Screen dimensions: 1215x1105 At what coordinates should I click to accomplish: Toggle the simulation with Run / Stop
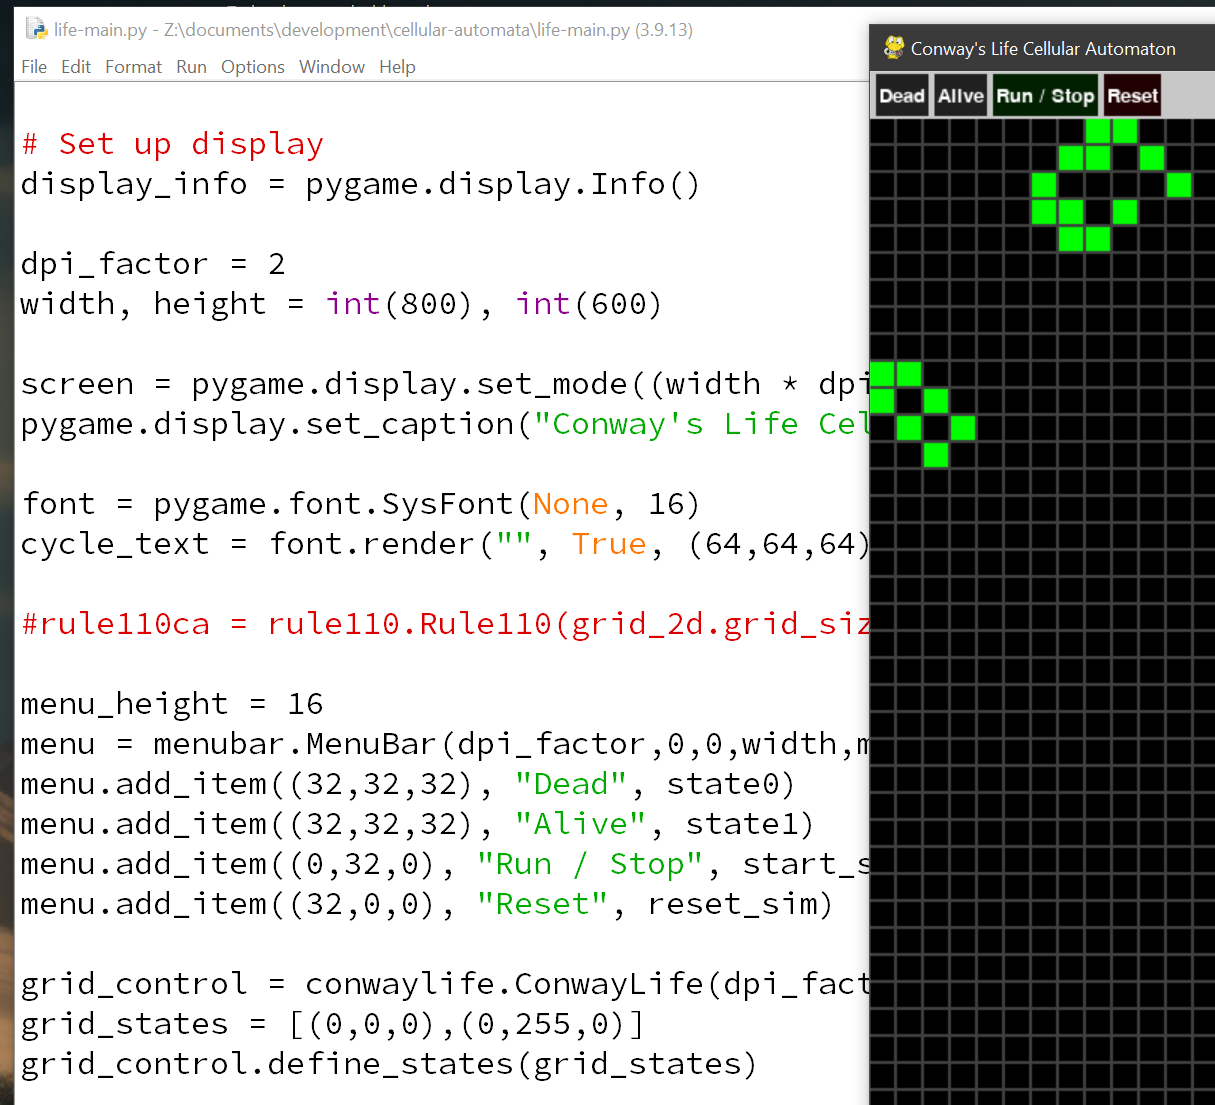1045,96
